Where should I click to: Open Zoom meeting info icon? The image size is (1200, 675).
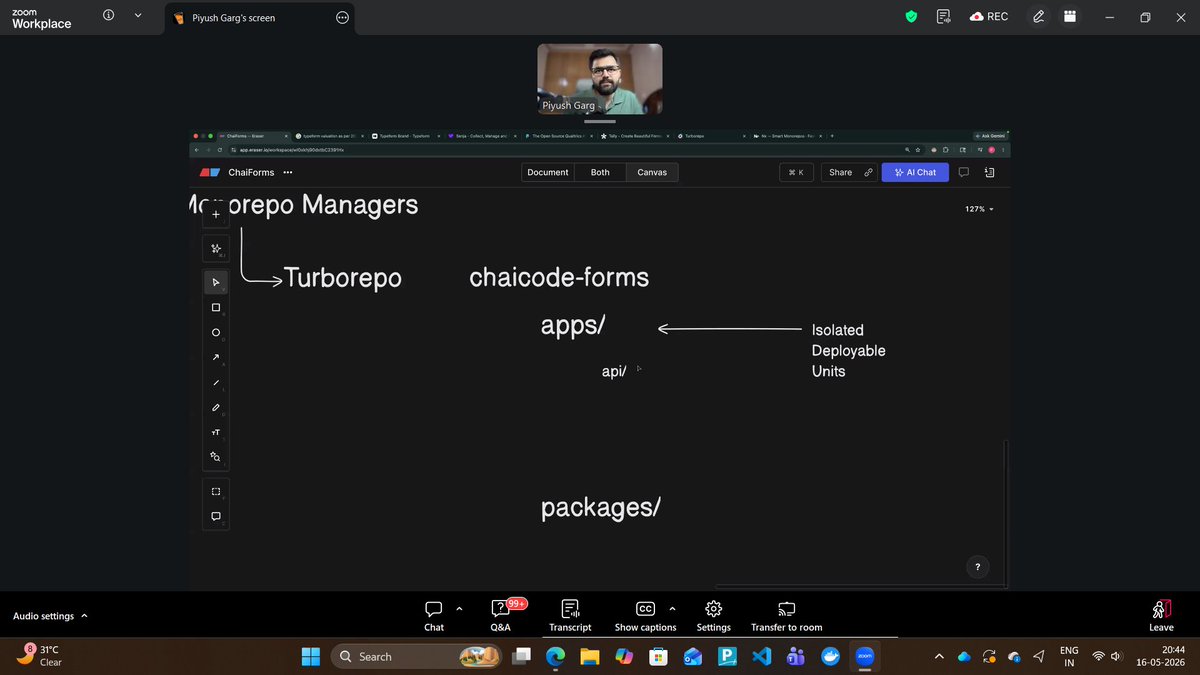click(109, 15)
